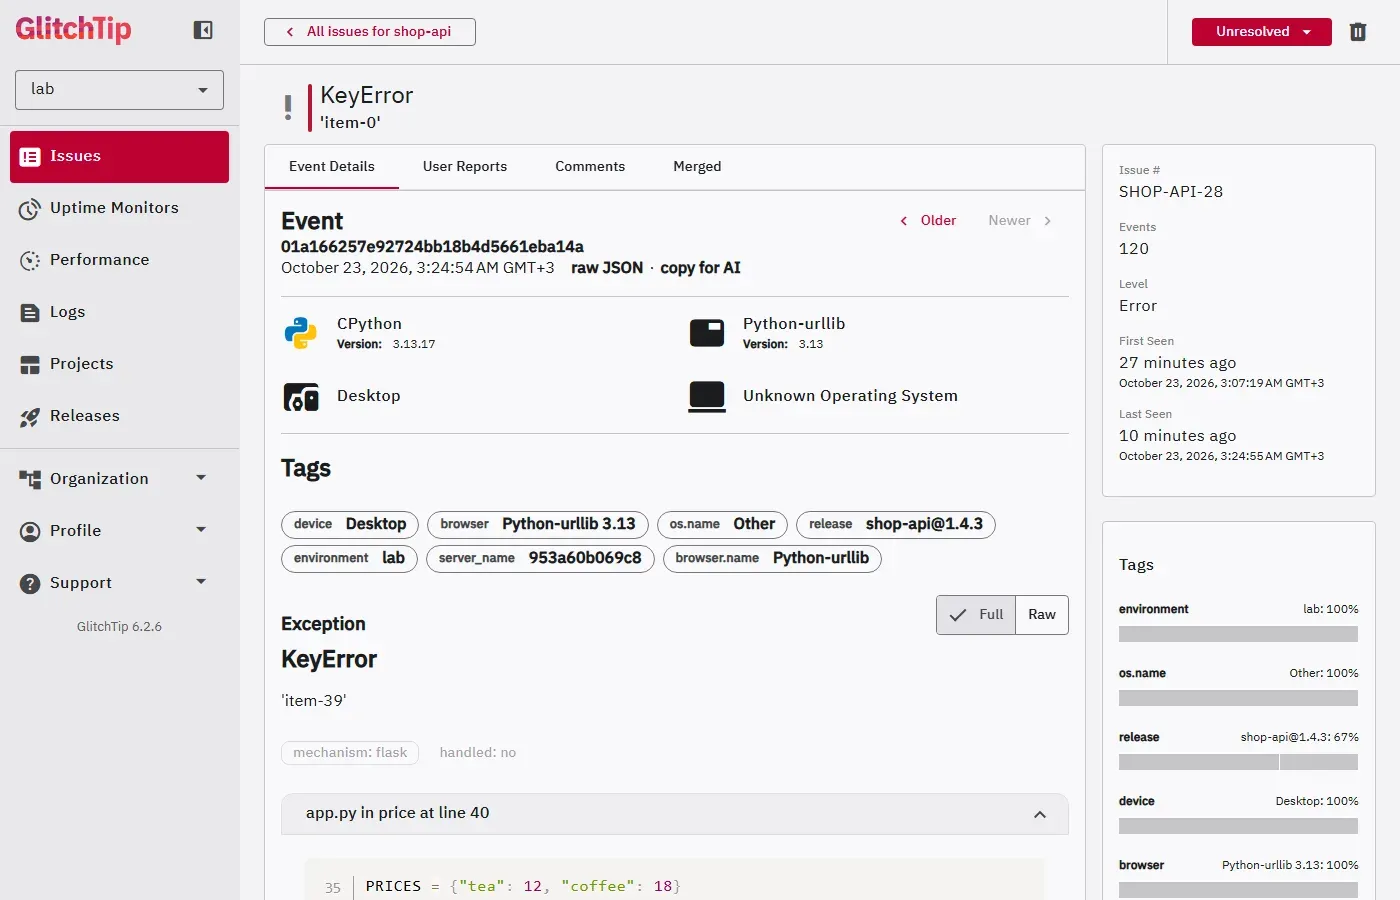Click the server_name 953a60b069c8 tag
The image size is (1400, 900).
[x=540, y=559]
